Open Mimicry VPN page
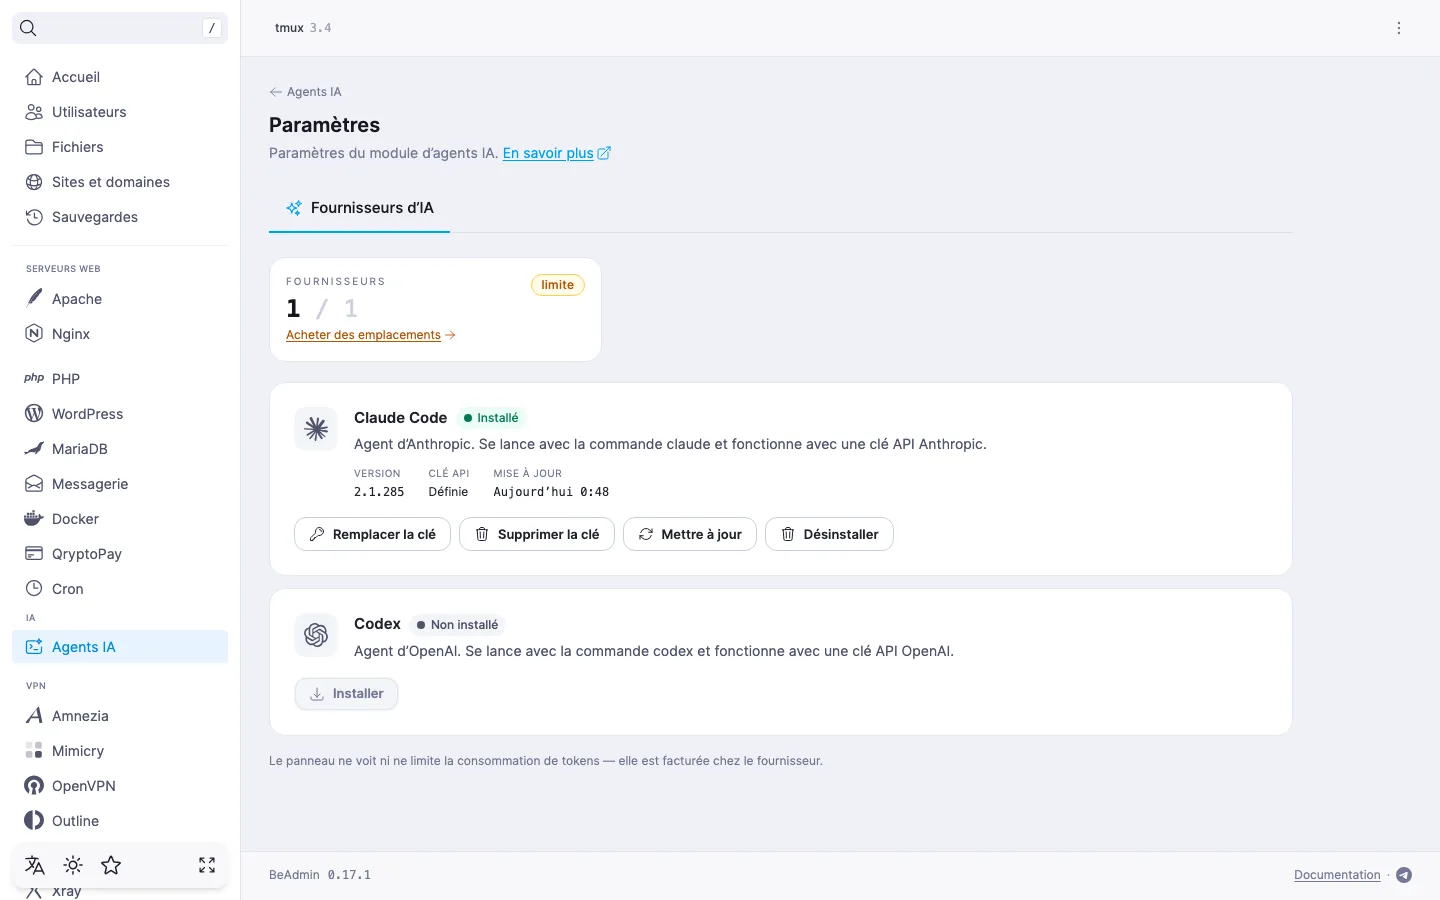The height and width of the screenshot is (900, 1440). pos(120,751)
